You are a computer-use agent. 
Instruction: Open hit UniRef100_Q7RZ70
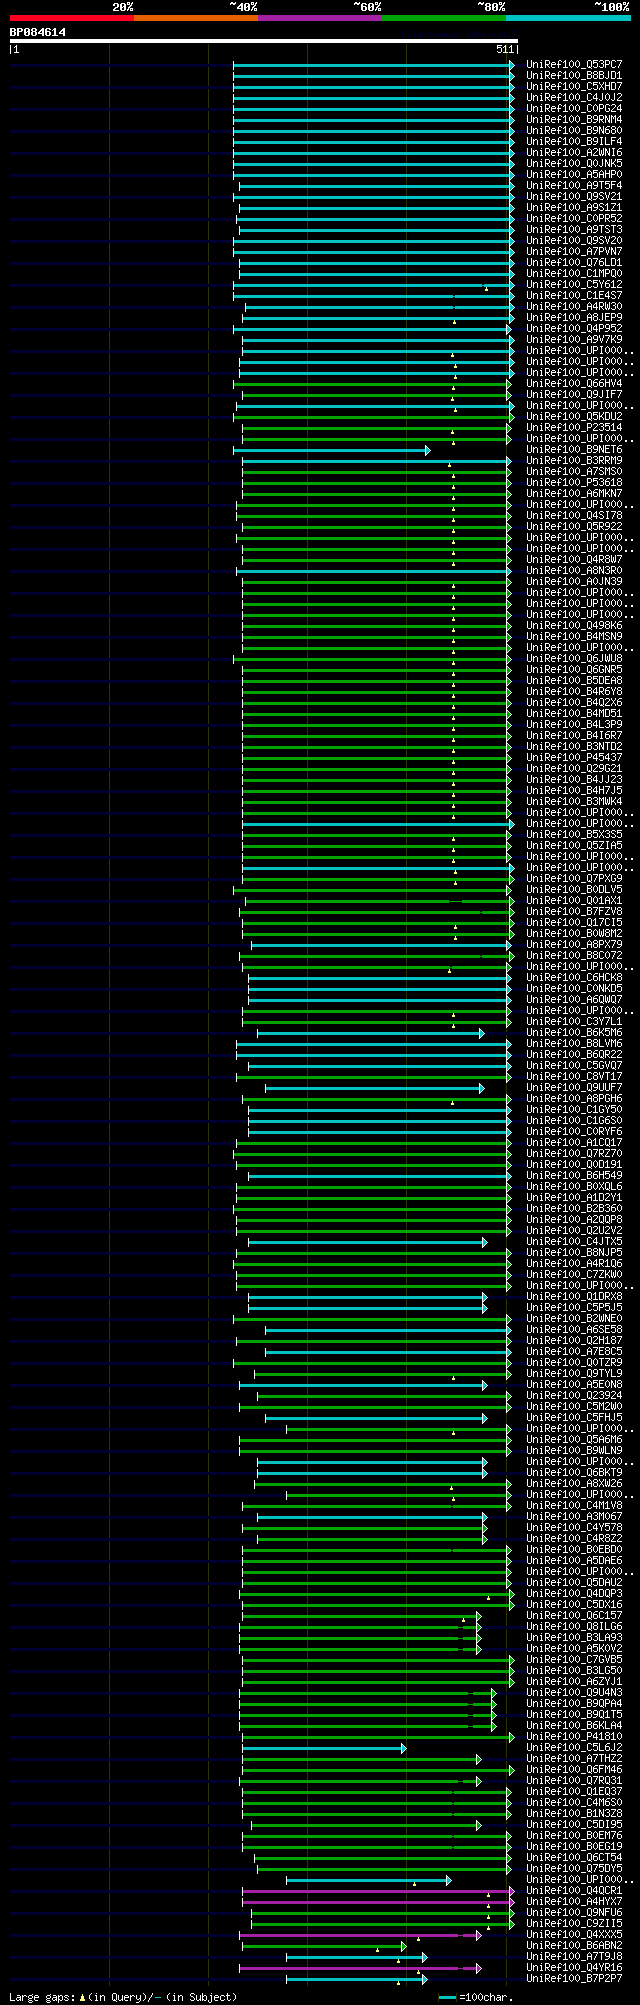coord(574,1154)
